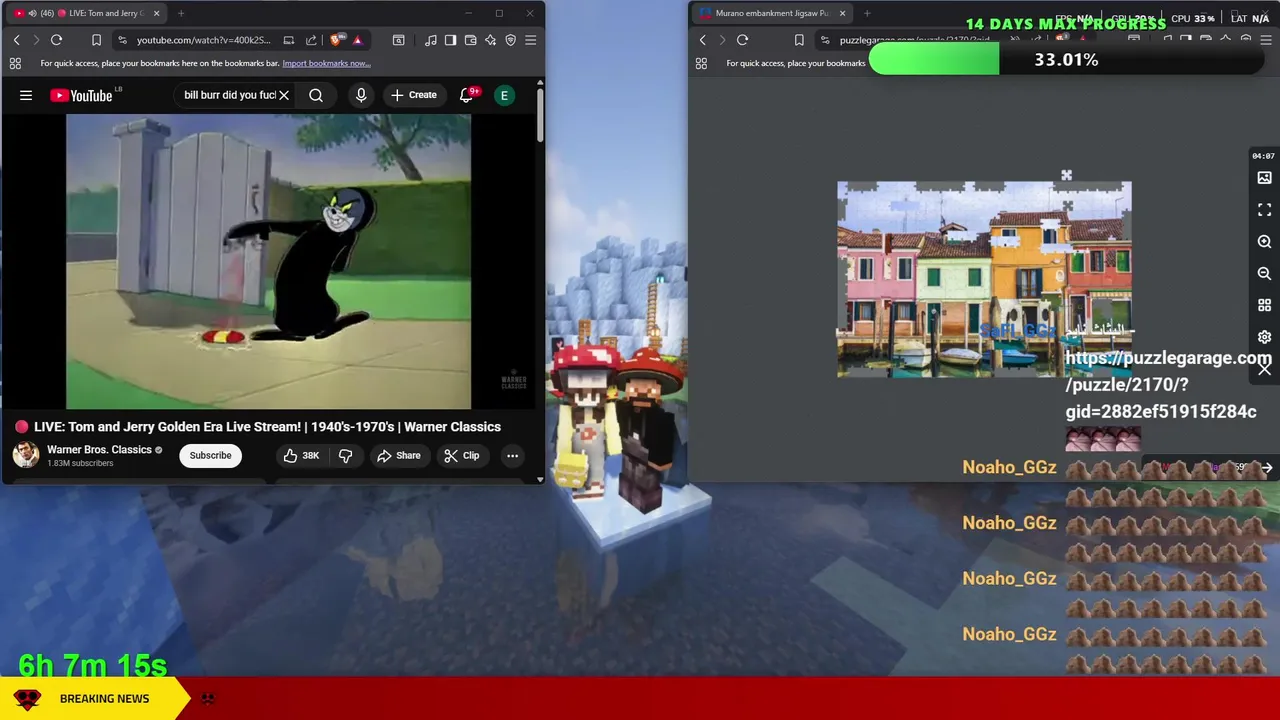Open a new tab in YouTube window
1280x720 pixels.
click(x=181, y=13)
